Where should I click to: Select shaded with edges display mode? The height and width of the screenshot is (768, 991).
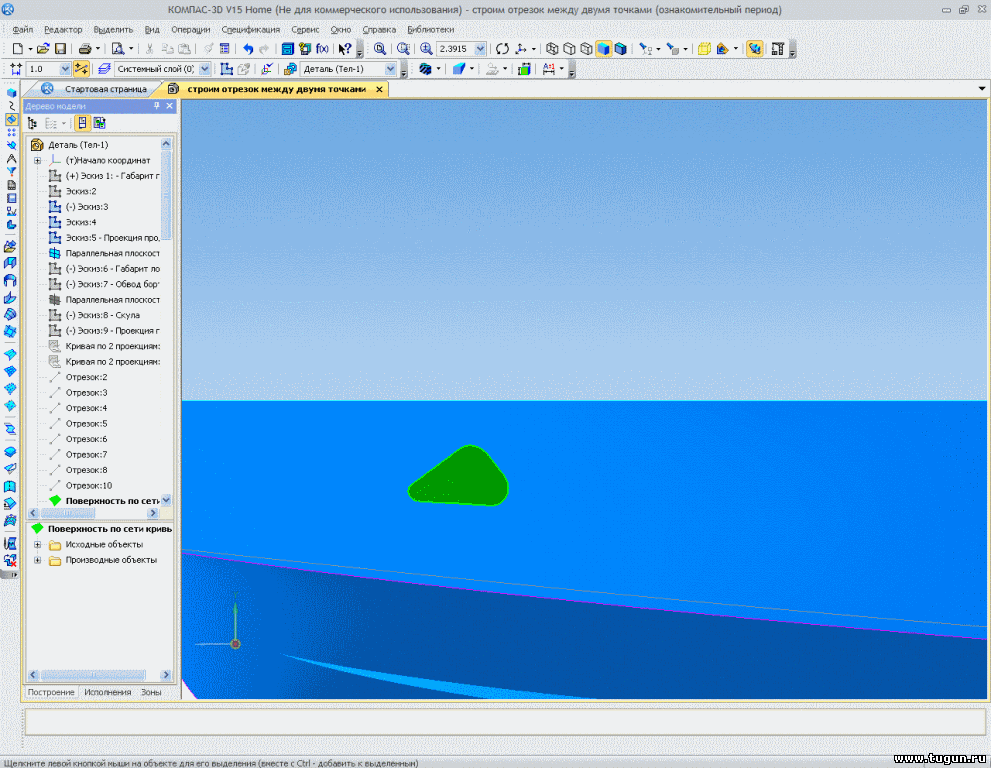click(x=621, y=49)
